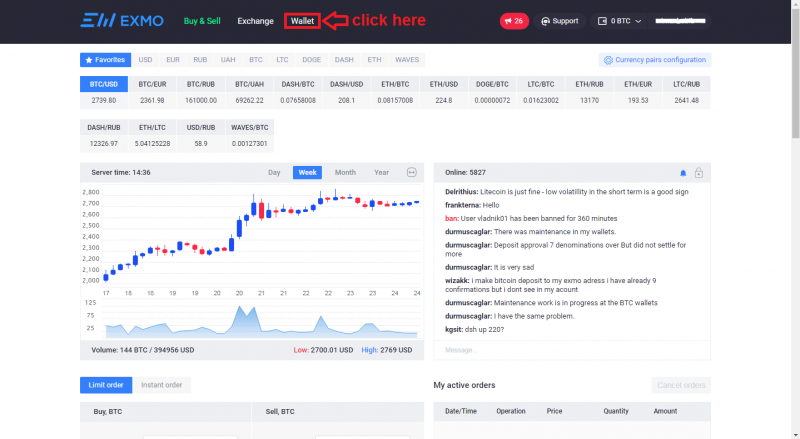This screenshot has width=800, height=439.
Task: Switch to the RUB currency tab
Action: click(200, 60)
